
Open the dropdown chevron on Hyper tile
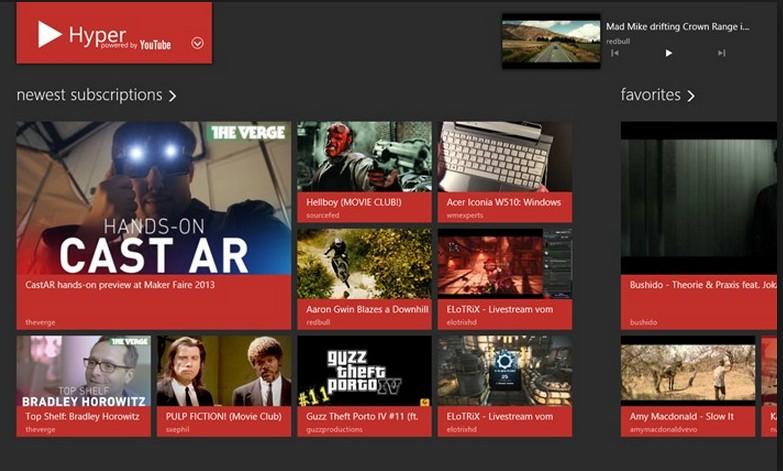click(x=197, y=43)
